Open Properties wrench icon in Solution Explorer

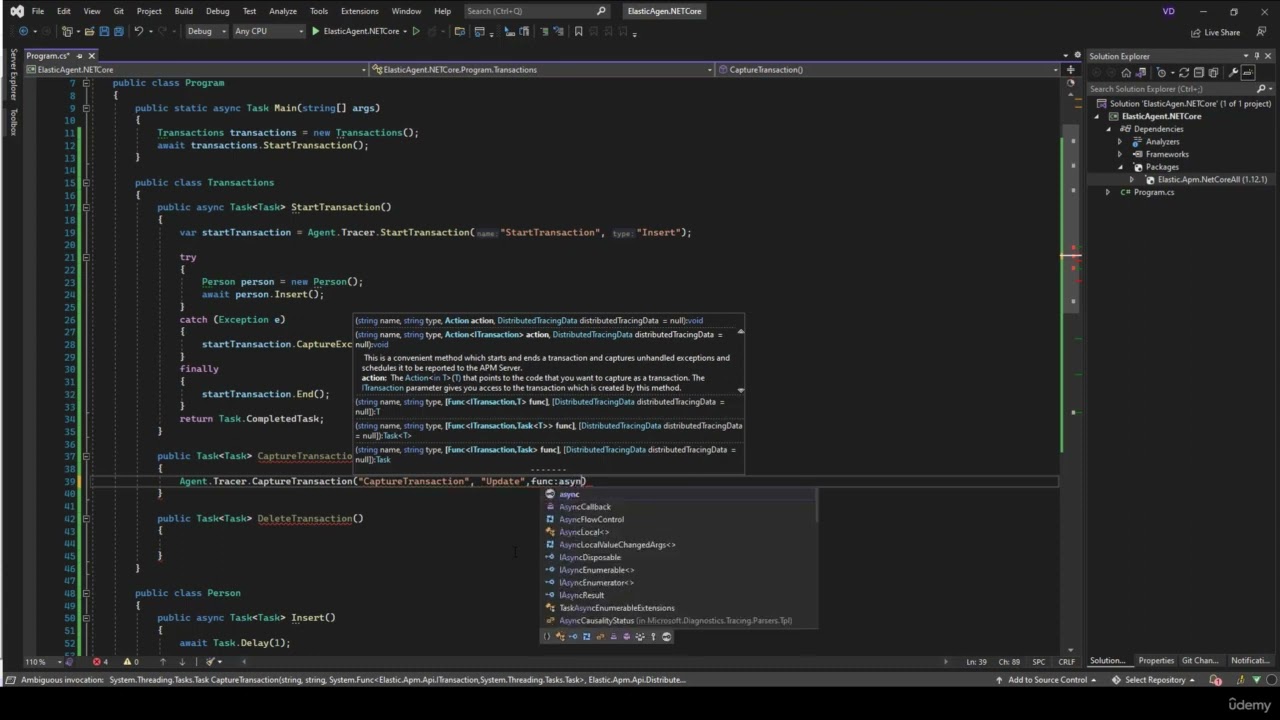1233,73
